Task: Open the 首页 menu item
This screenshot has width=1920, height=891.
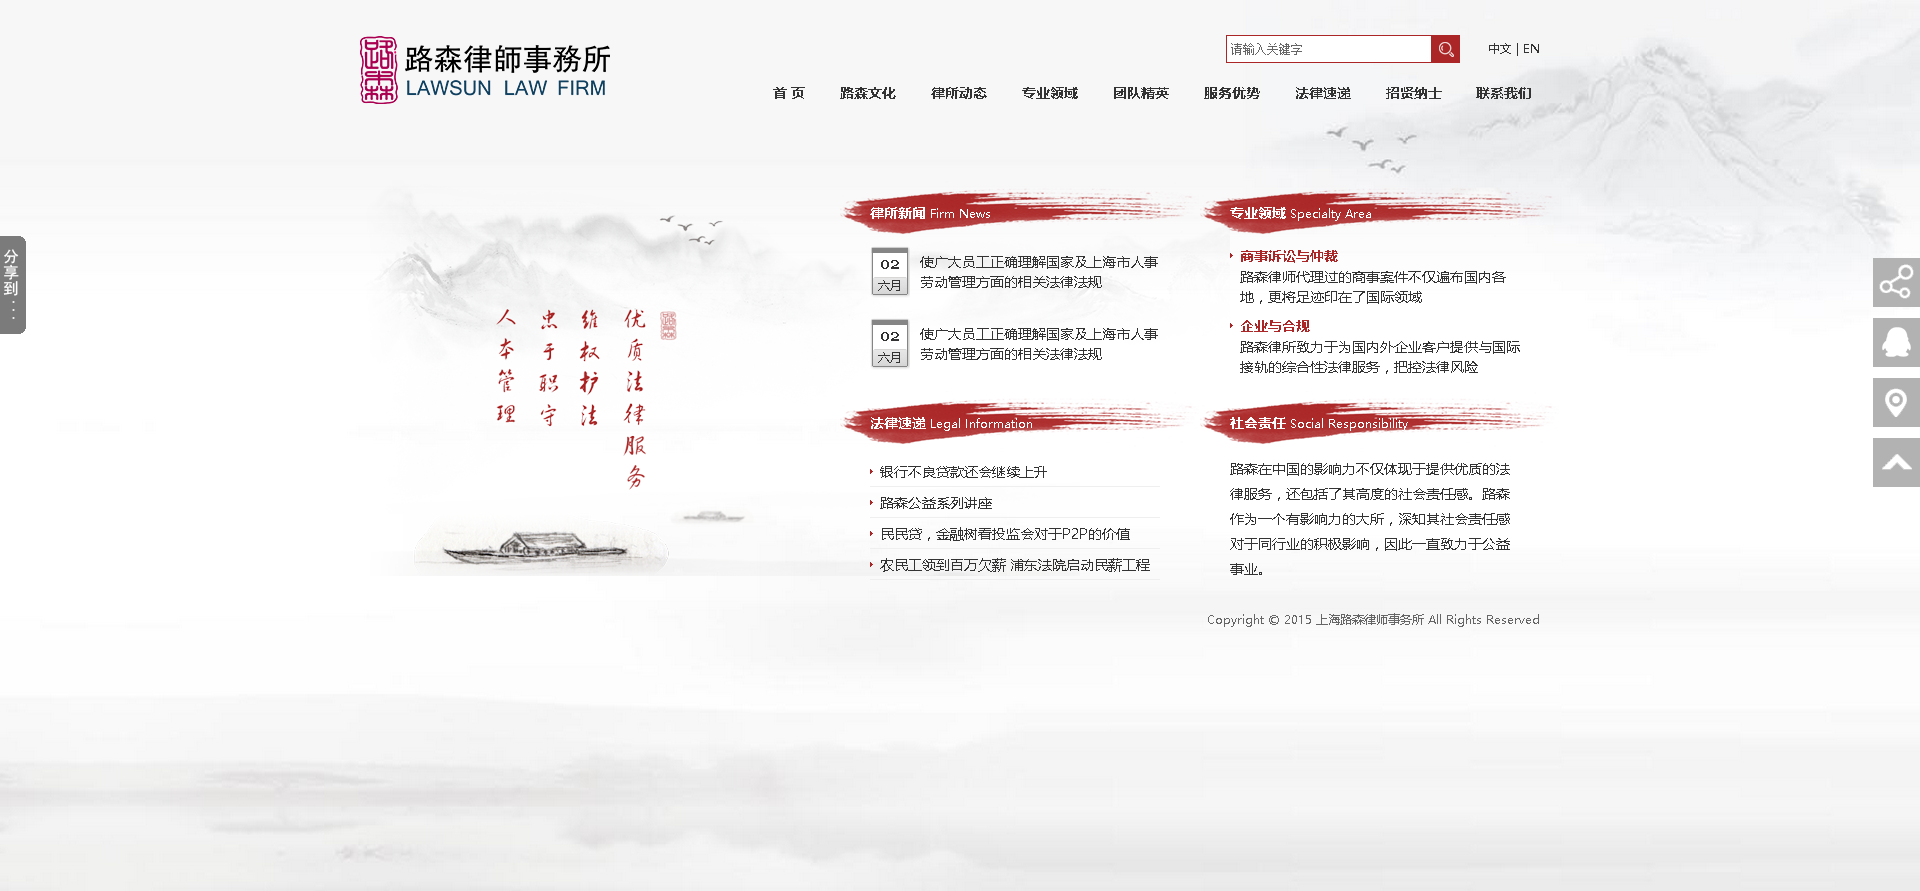Action: coord(788,93)
